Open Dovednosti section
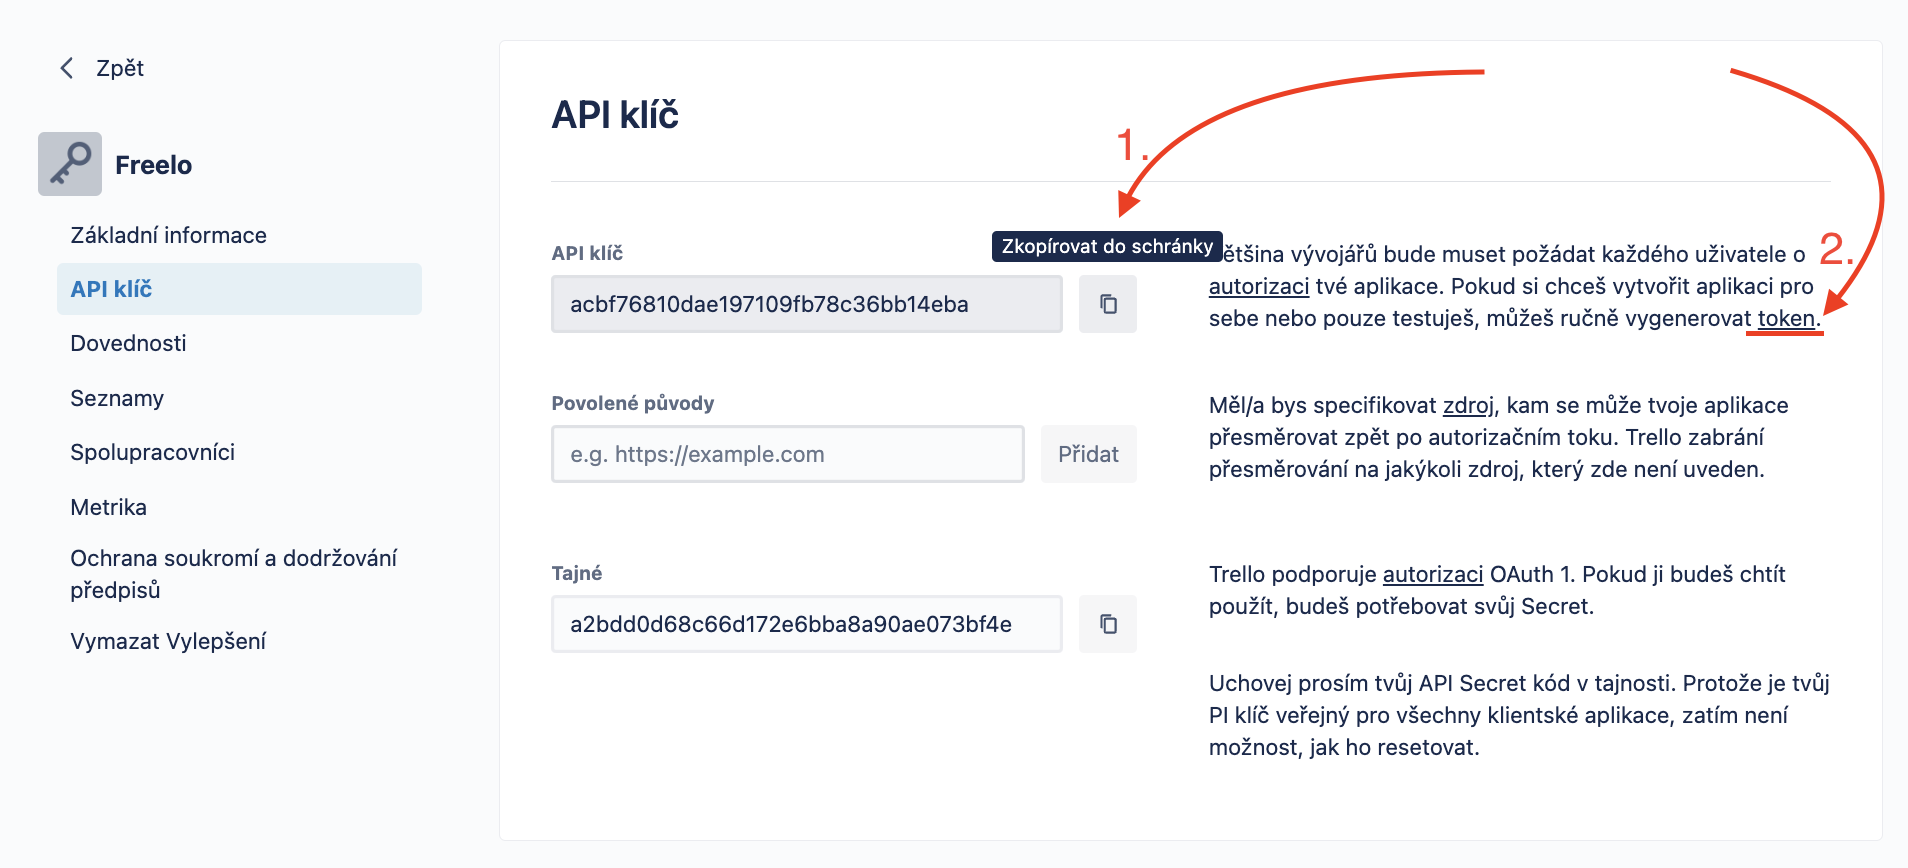This screenshot has width=1908, height=868. pos(128,343)
